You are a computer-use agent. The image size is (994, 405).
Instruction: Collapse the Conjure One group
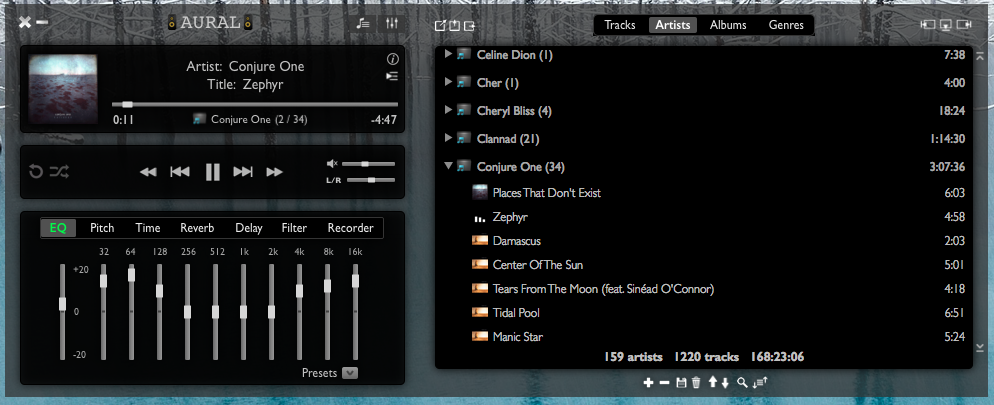point(448,166)
